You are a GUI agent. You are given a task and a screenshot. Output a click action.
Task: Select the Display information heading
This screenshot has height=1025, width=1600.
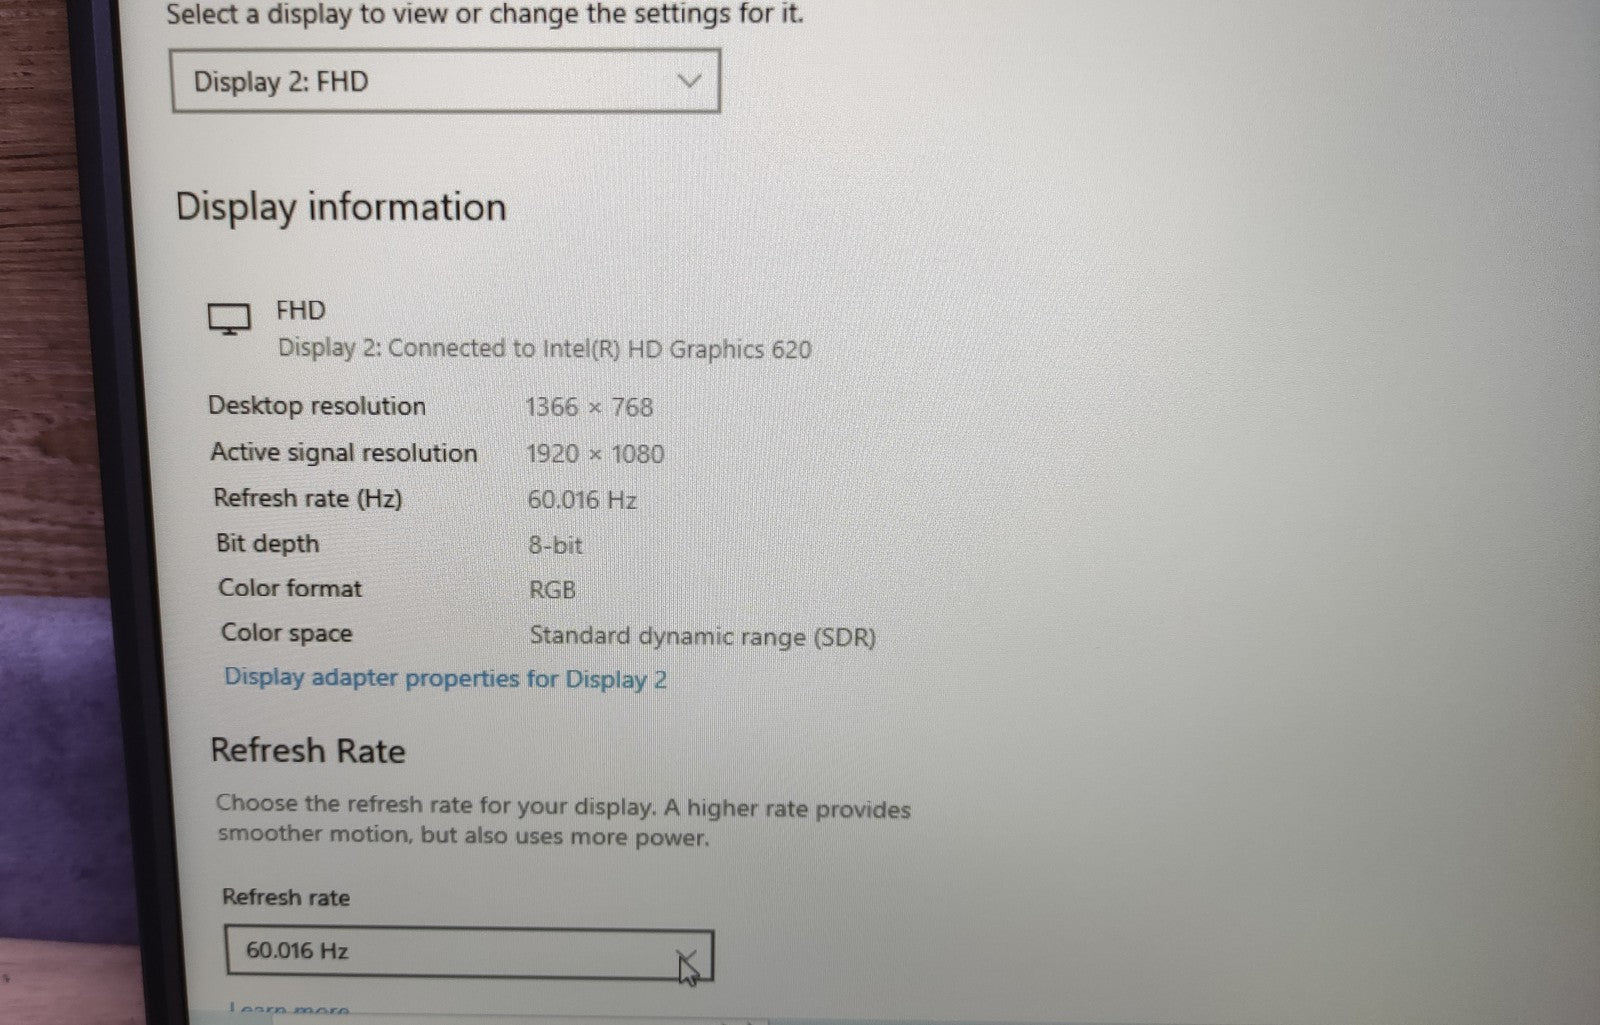pyautogui.click(x=341, y=207)
